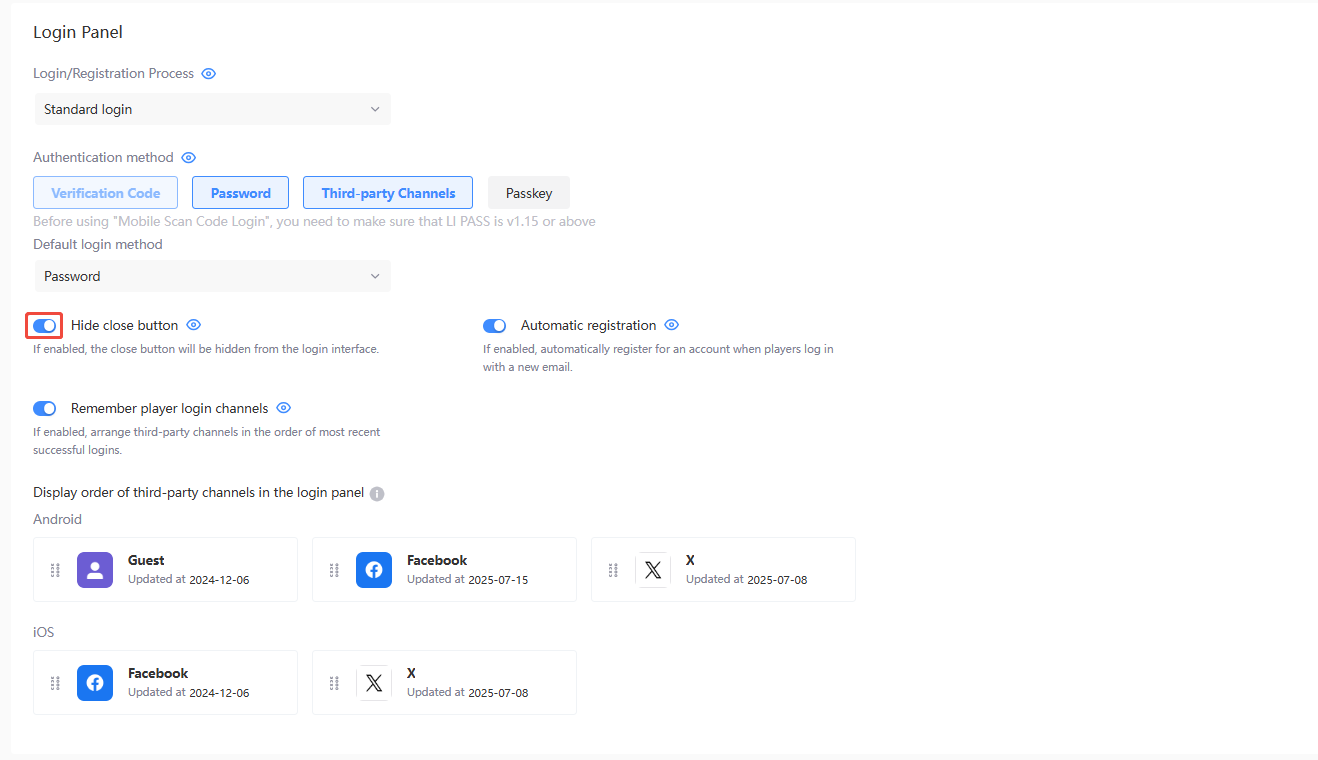Turn off Automatic registration
Viewport: 1318px width, 760px height.
[494, 325]
